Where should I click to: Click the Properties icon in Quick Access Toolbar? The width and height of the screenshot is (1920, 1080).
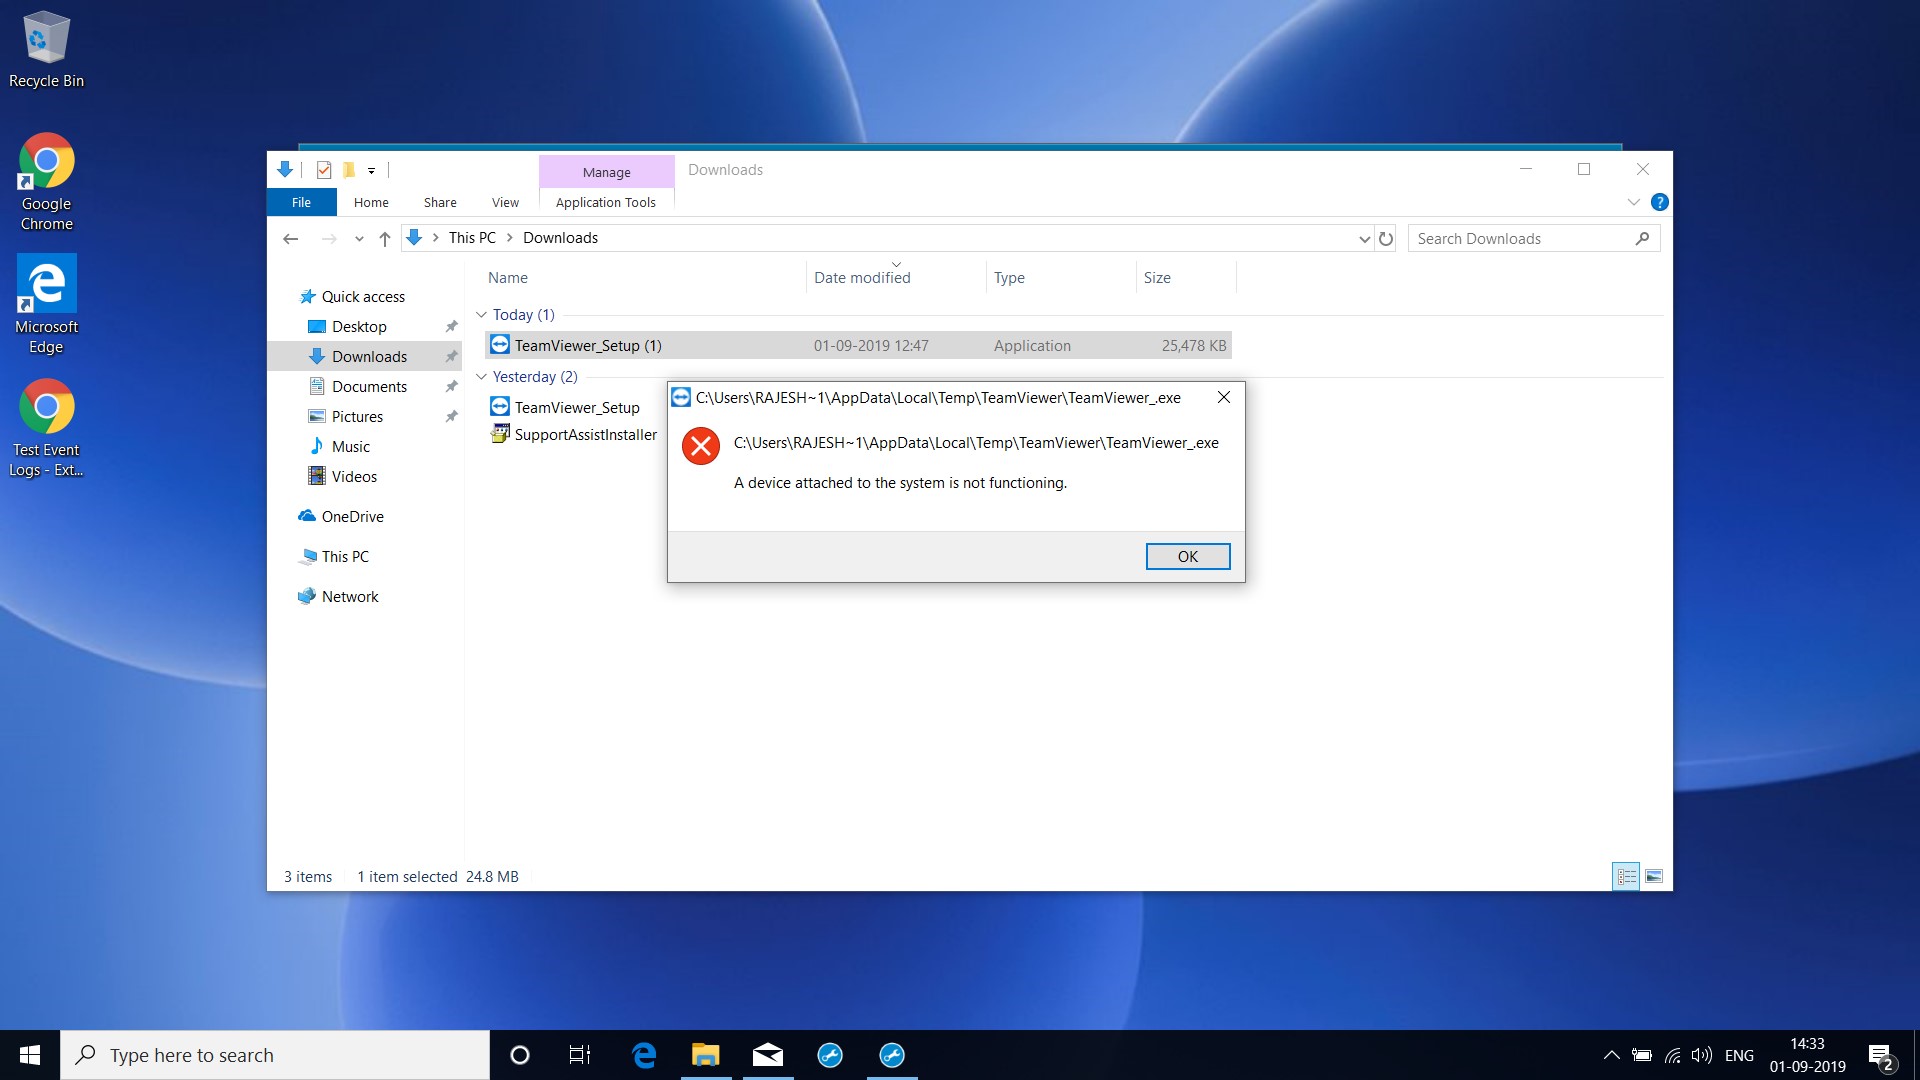[x=323, y=170]
